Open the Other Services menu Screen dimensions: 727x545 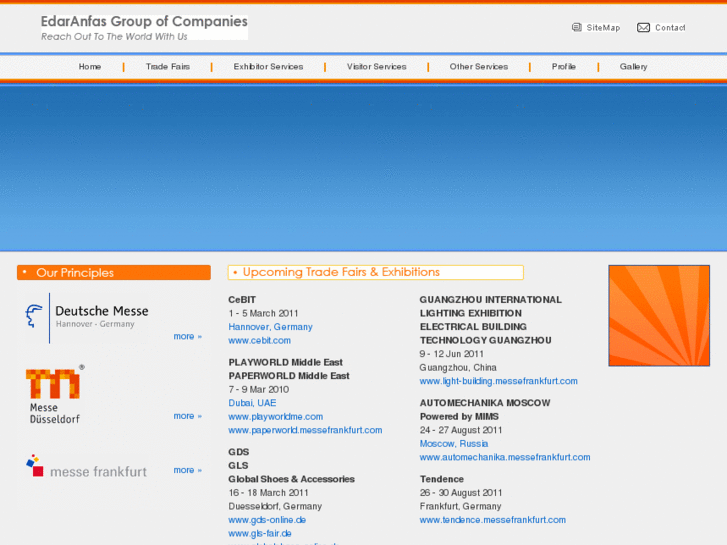pos(478,67)
